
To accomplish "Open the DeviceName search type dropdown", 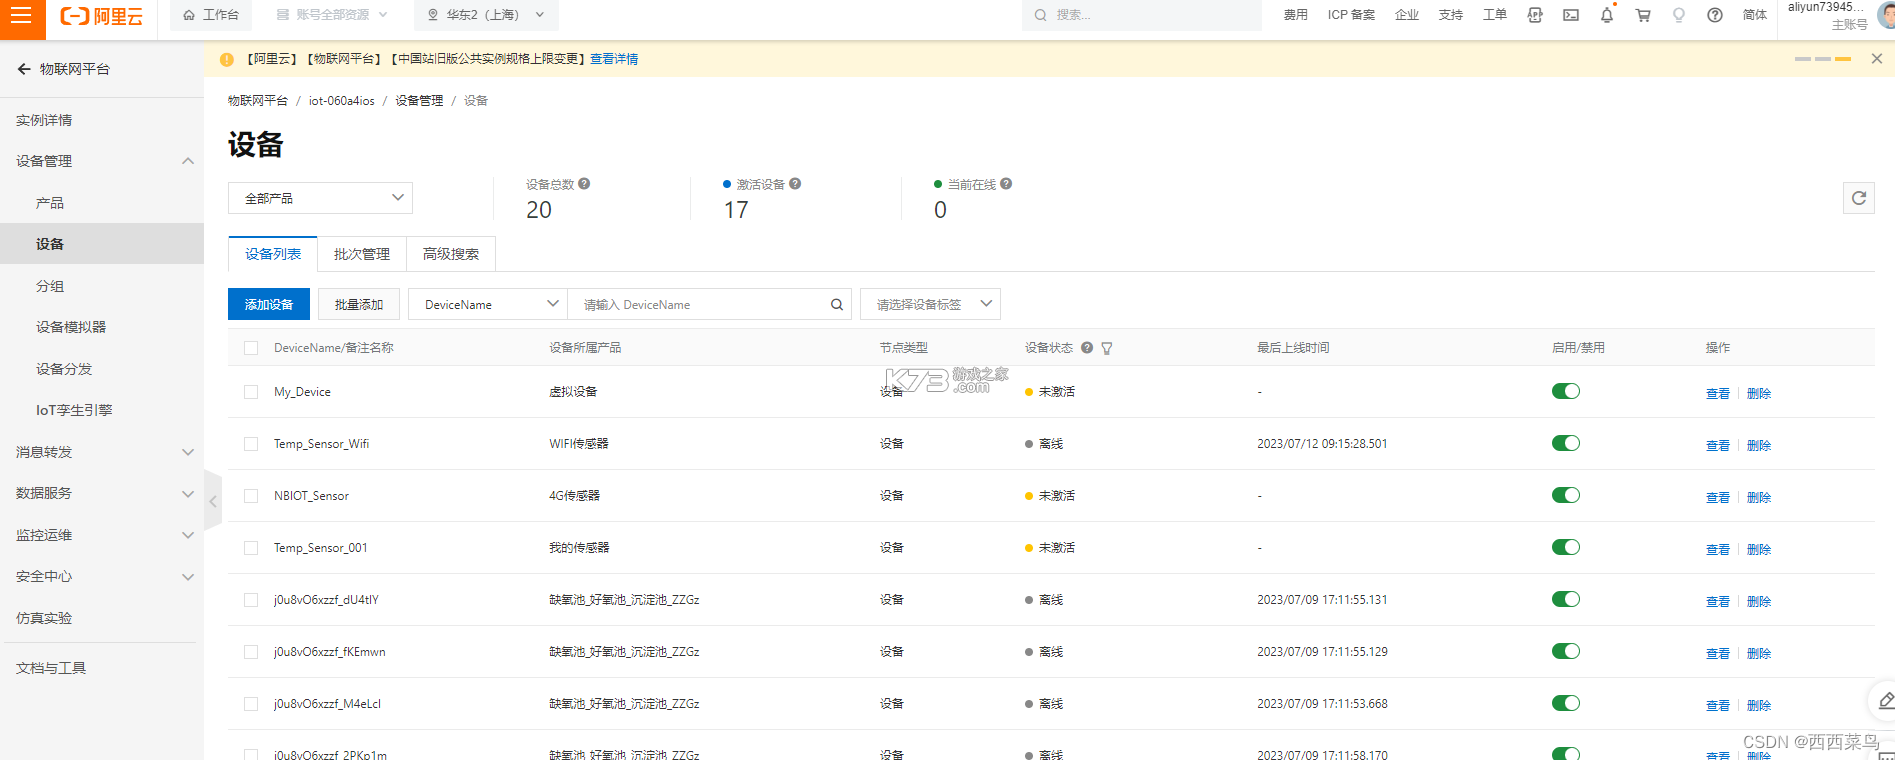I will pos(488,304).
